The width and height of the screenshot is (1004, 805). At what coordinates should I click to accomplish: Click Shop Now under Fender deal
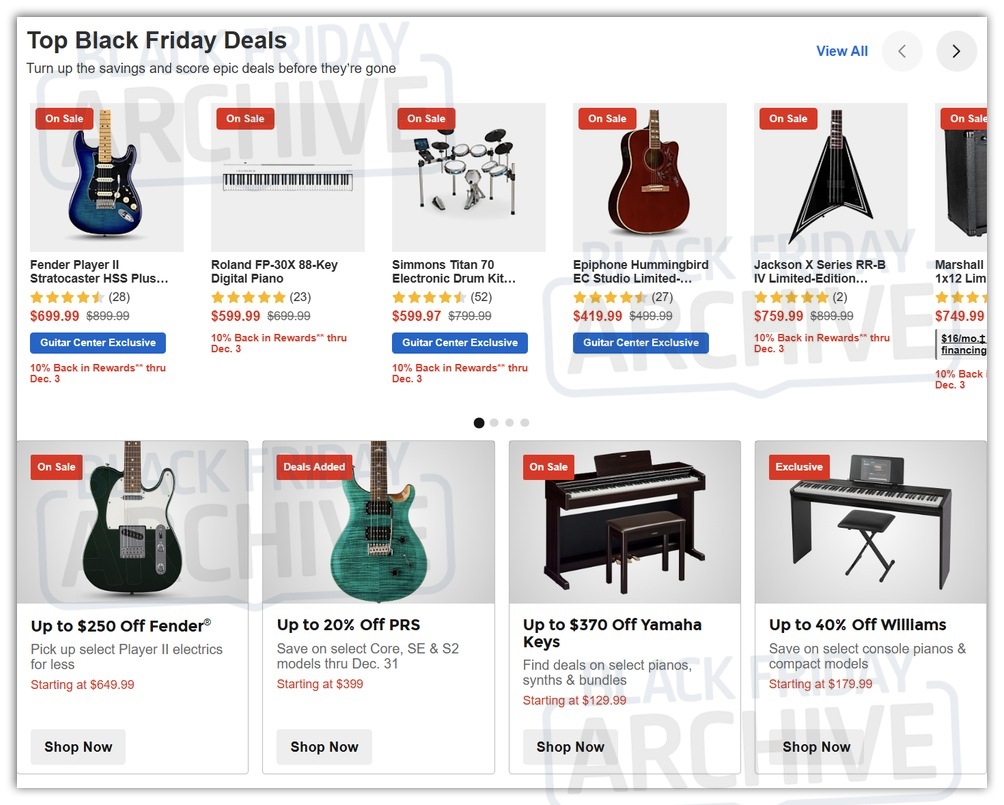click(78, 747)
